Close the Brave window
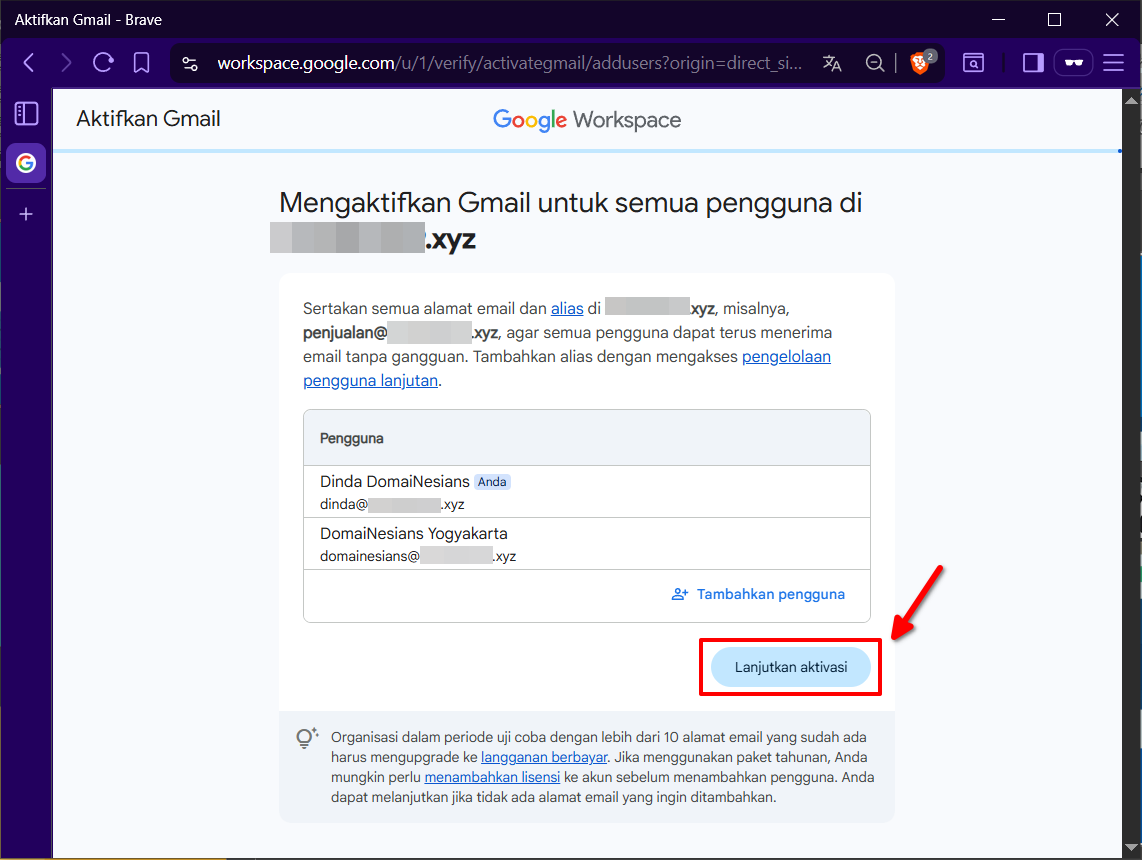This screenshot has height=860, width=1142. click(1111, 20)
